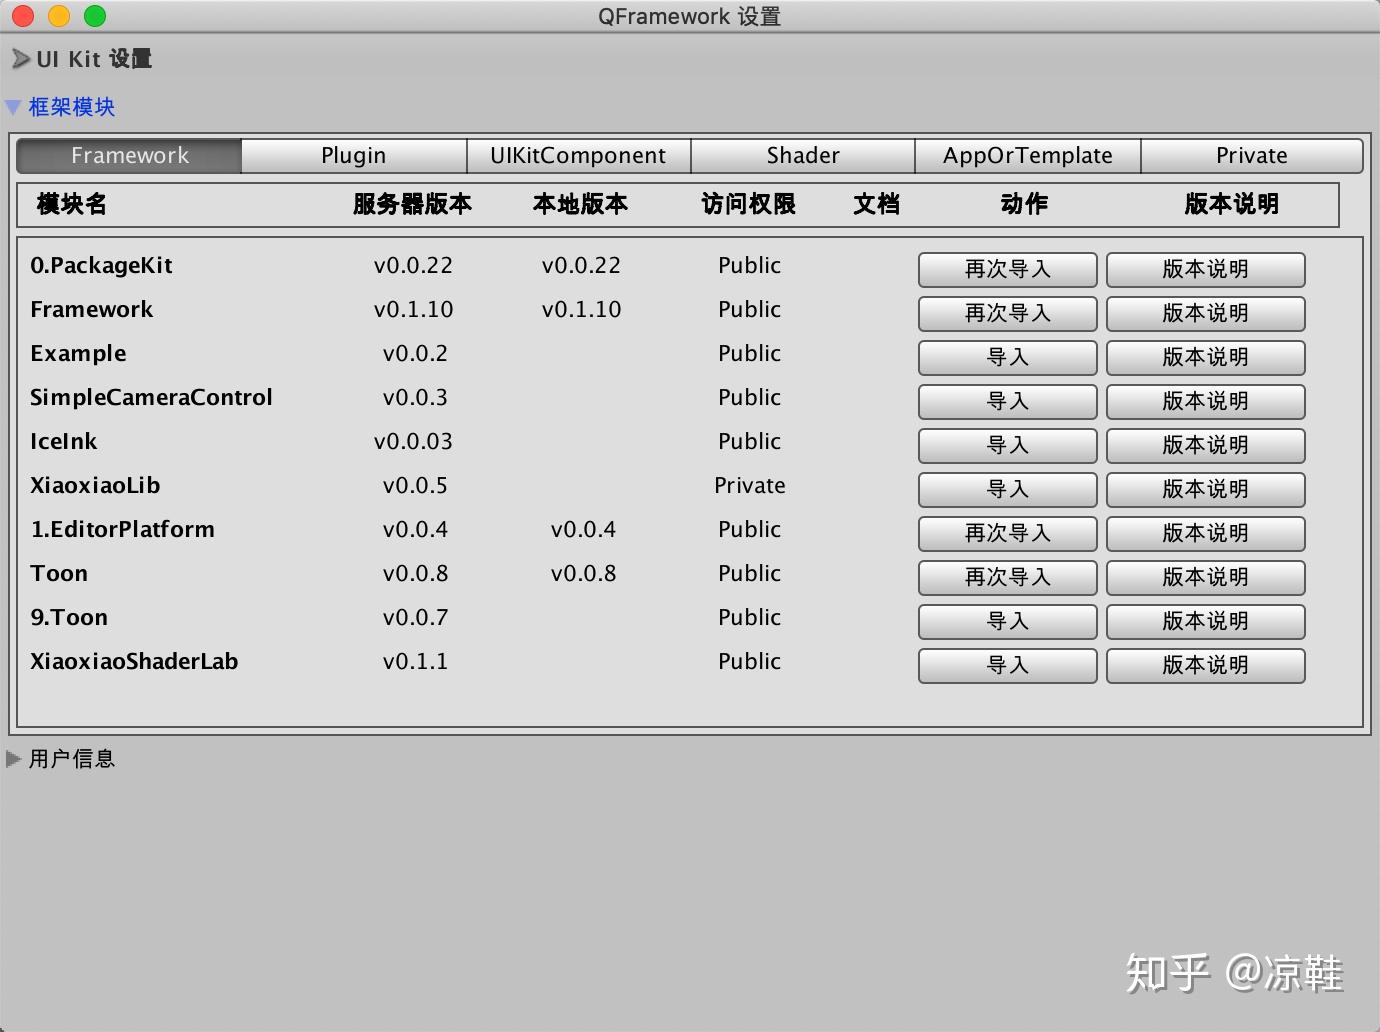1380x1032 pixels.
Task: View 版本说明 for the Framework module
Action: tap(1205, 313)
